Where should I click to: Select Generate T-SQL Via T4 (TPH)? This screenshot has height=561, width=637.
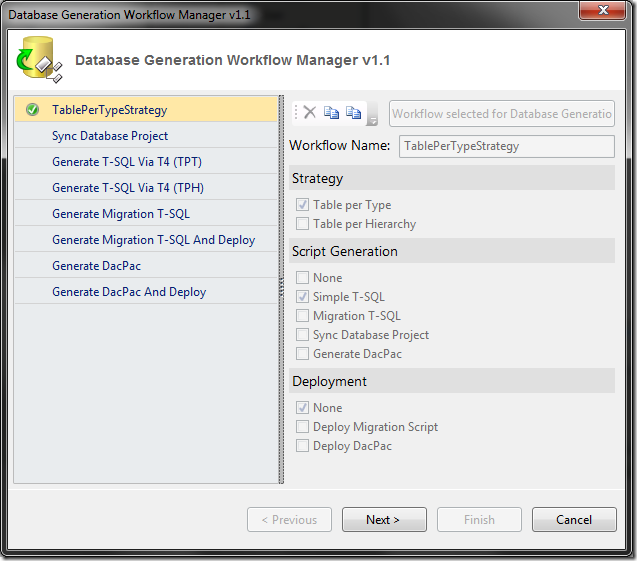click(146, 188)
